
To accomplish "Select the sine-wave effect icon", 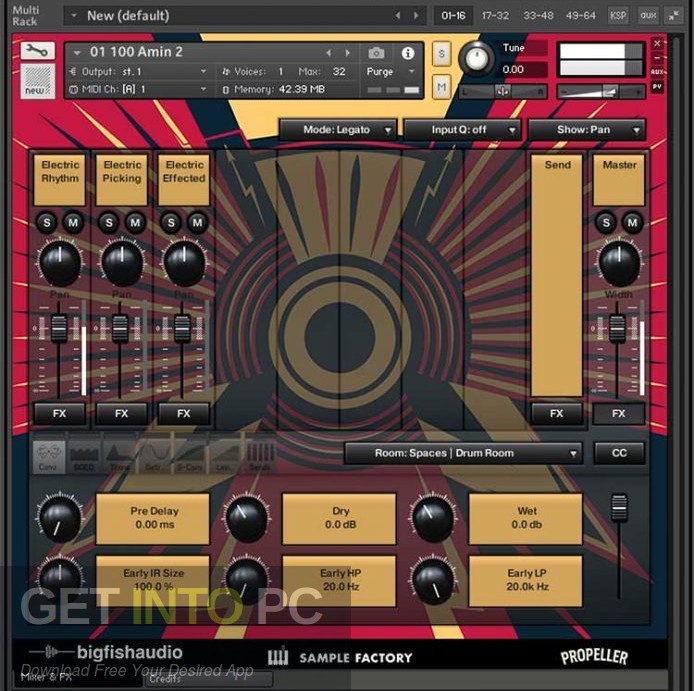I will pyautogui.click(x=154, y=456).
